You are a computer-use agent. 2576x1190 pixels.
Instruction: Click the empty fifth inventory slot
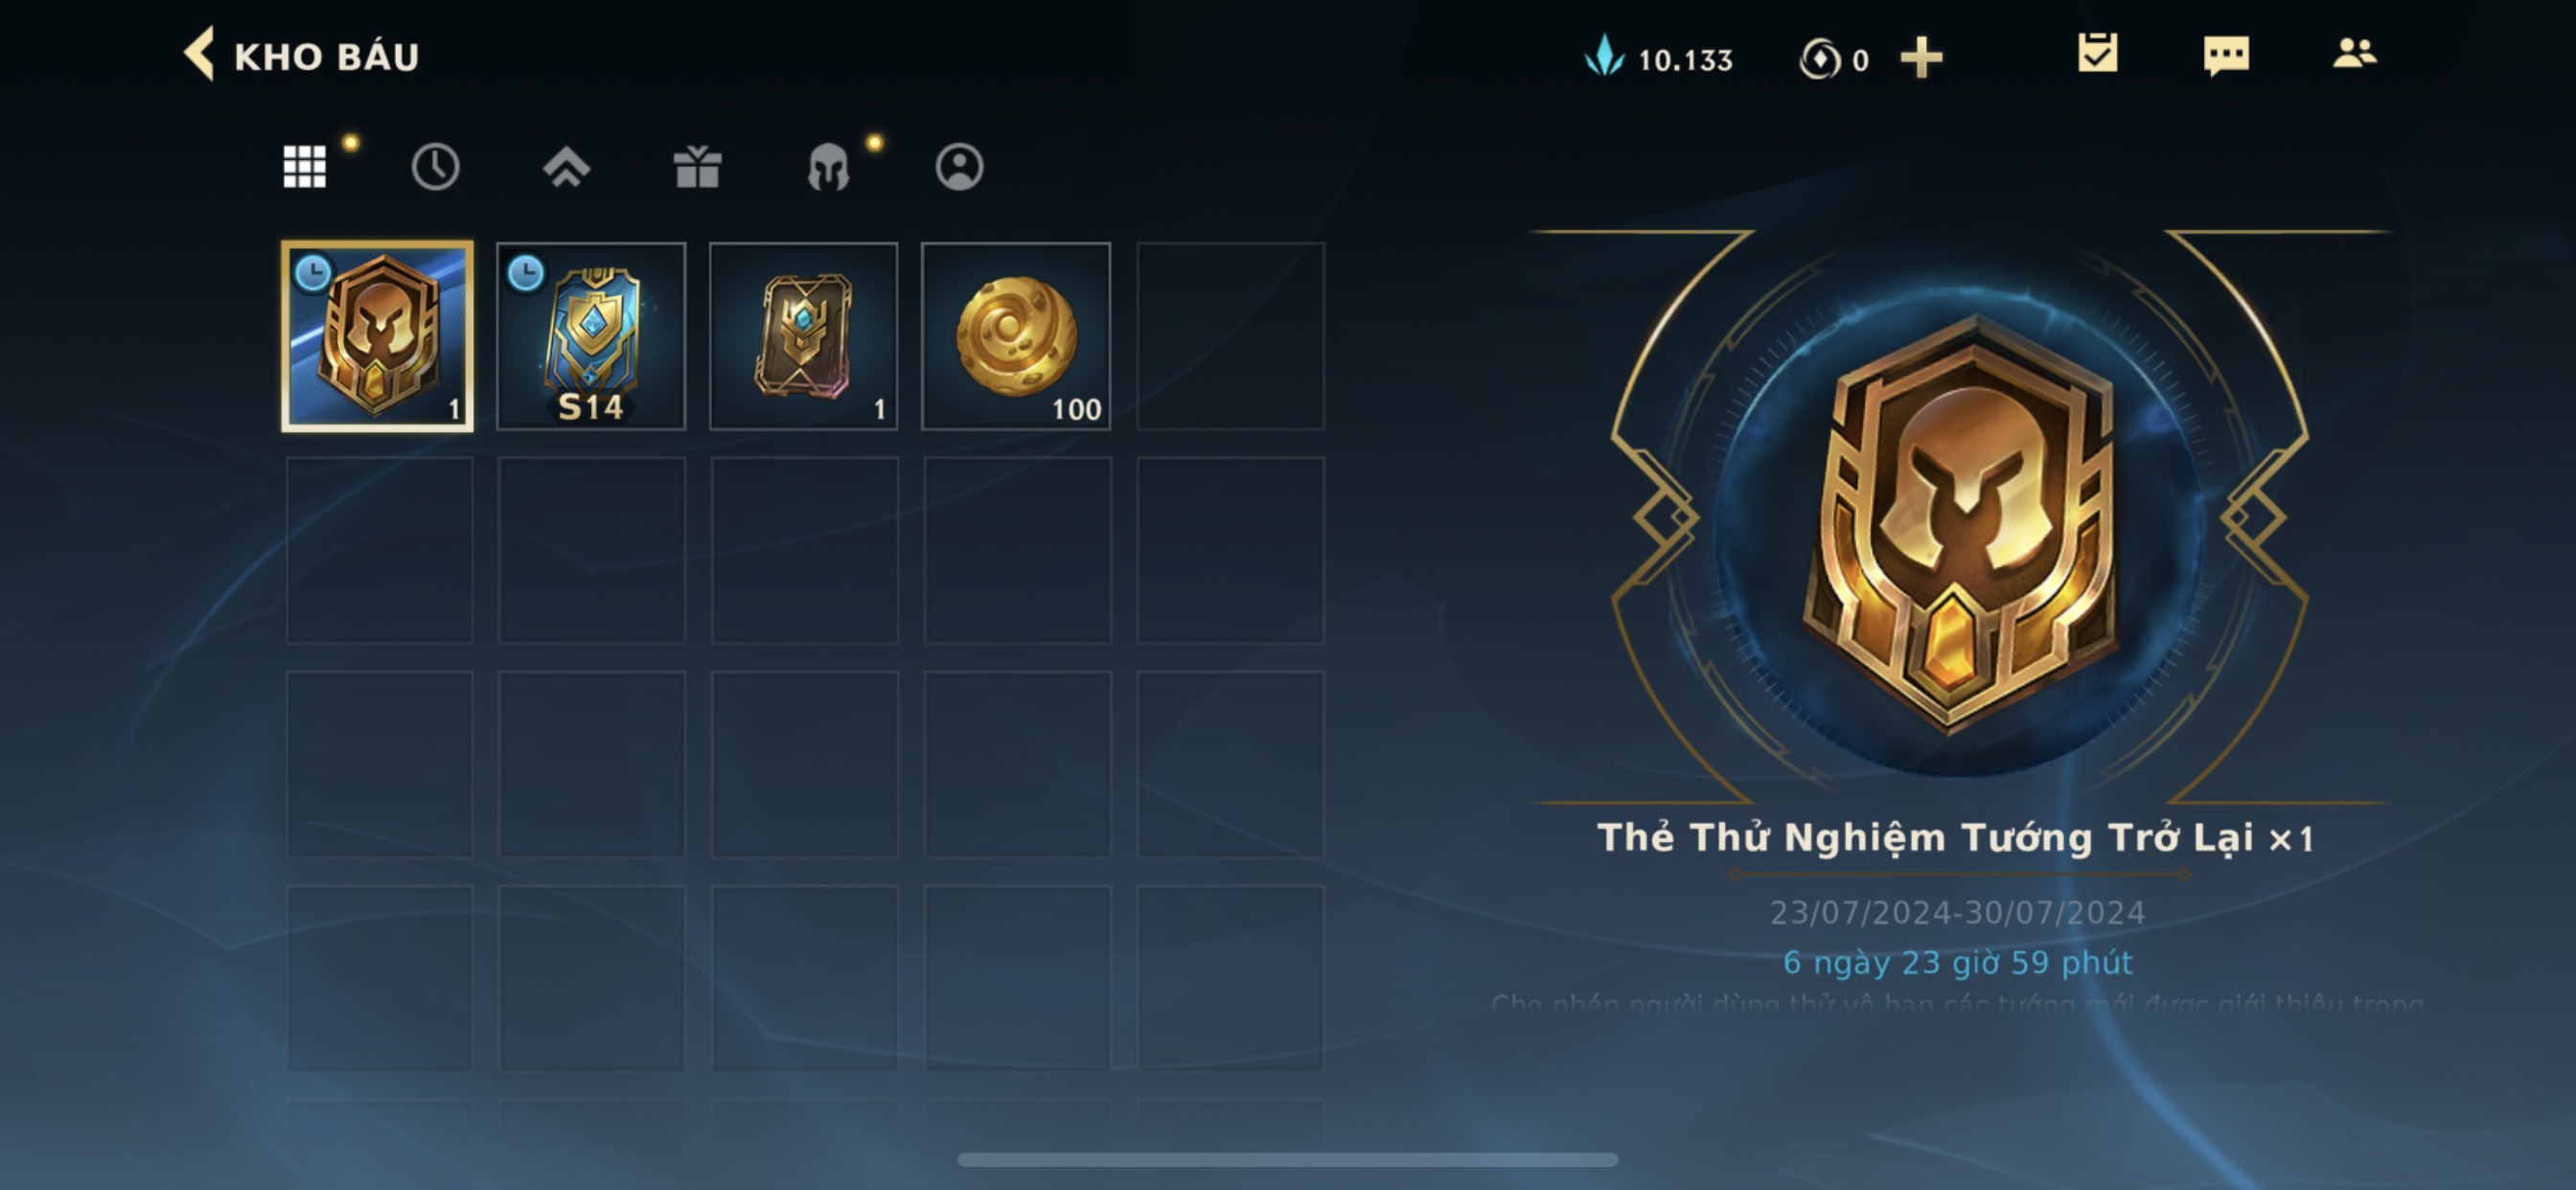click(1230, 336)
